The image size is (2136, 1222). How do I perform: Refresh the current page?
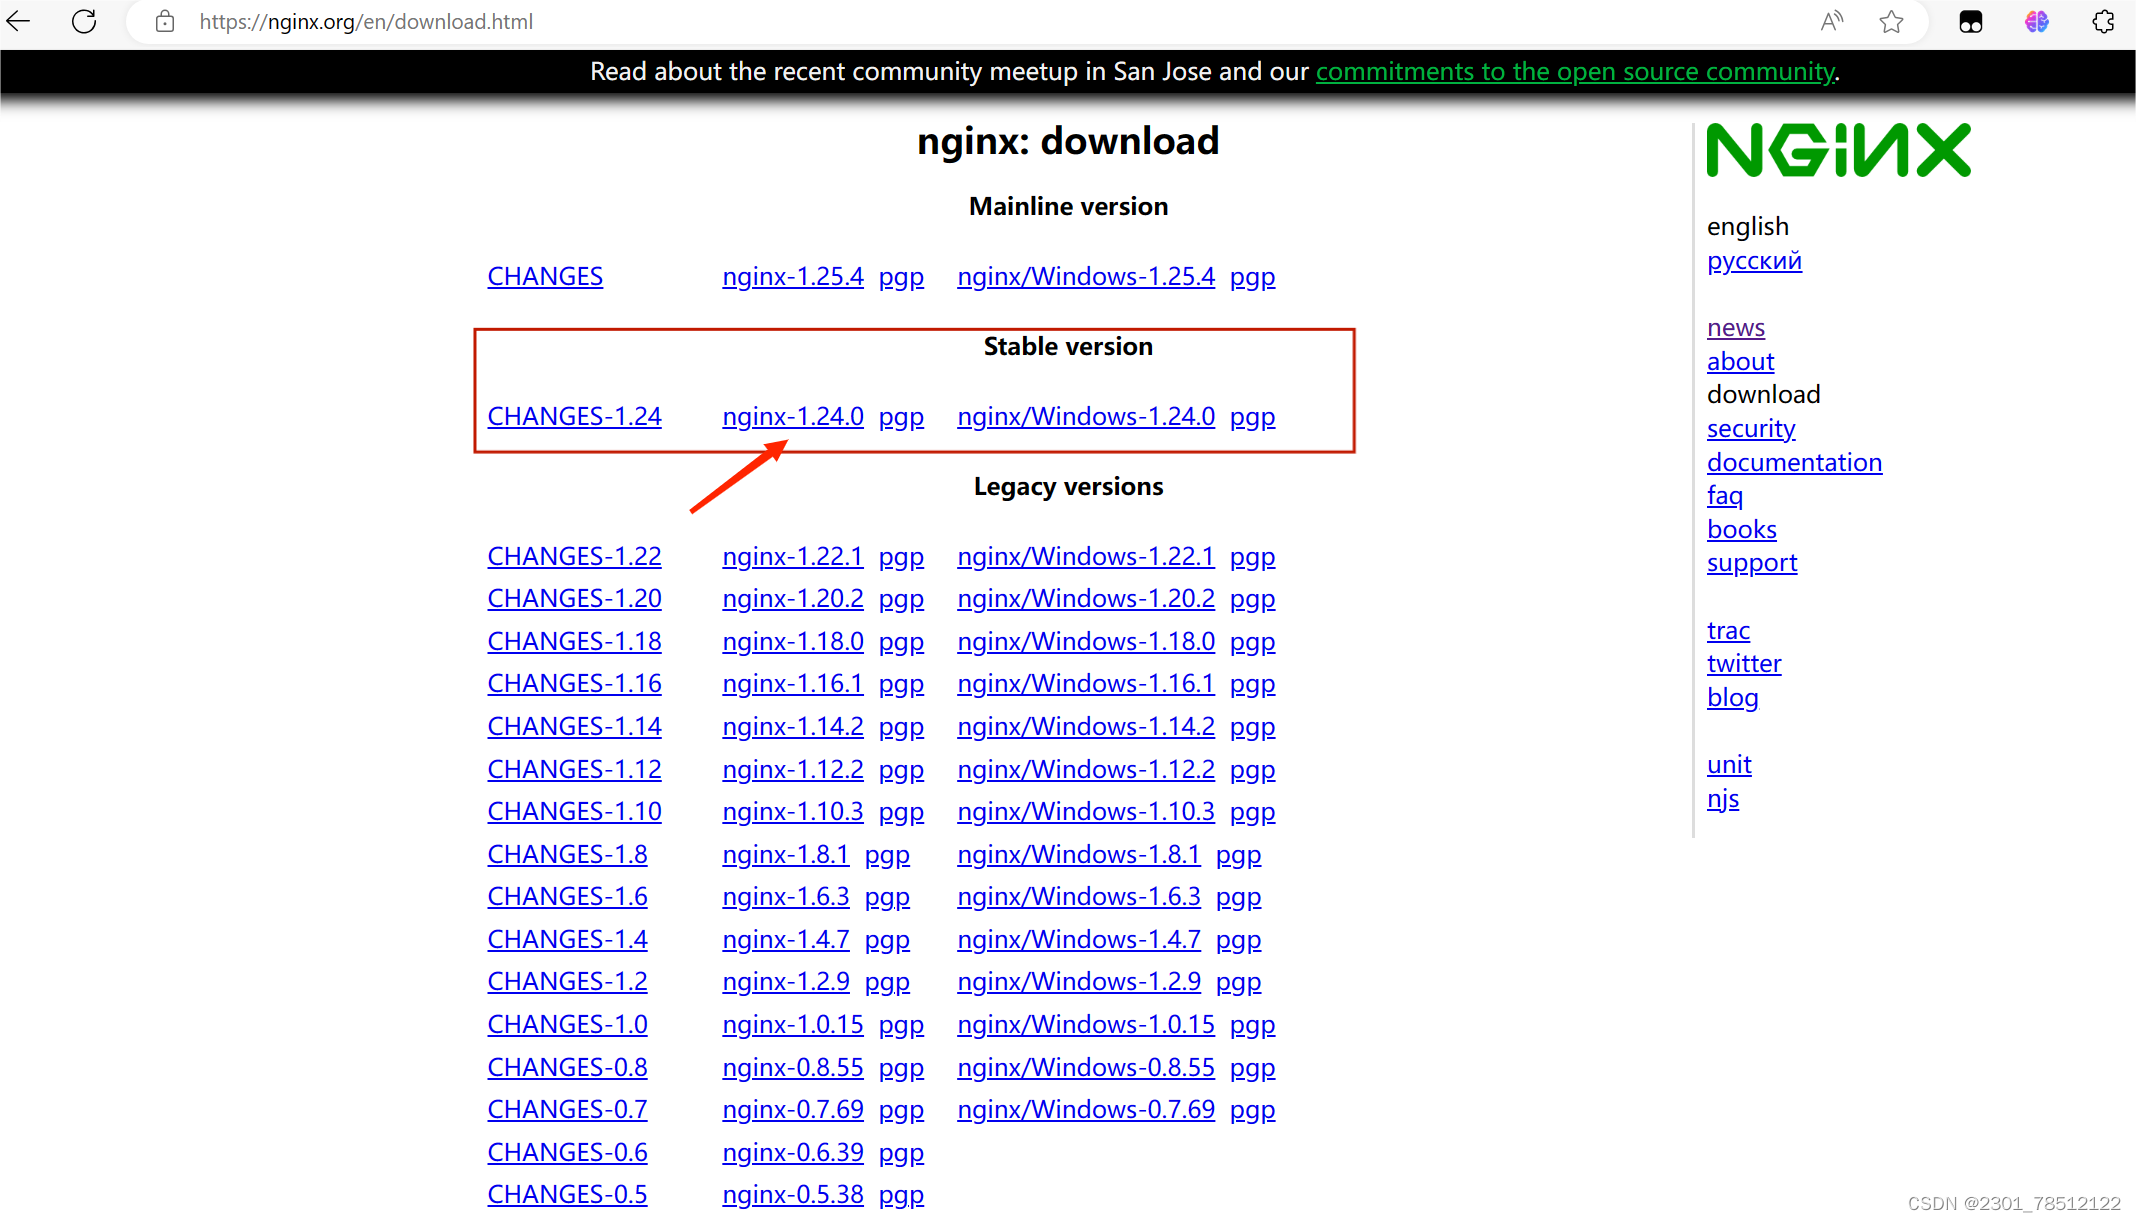click(84, 21)
